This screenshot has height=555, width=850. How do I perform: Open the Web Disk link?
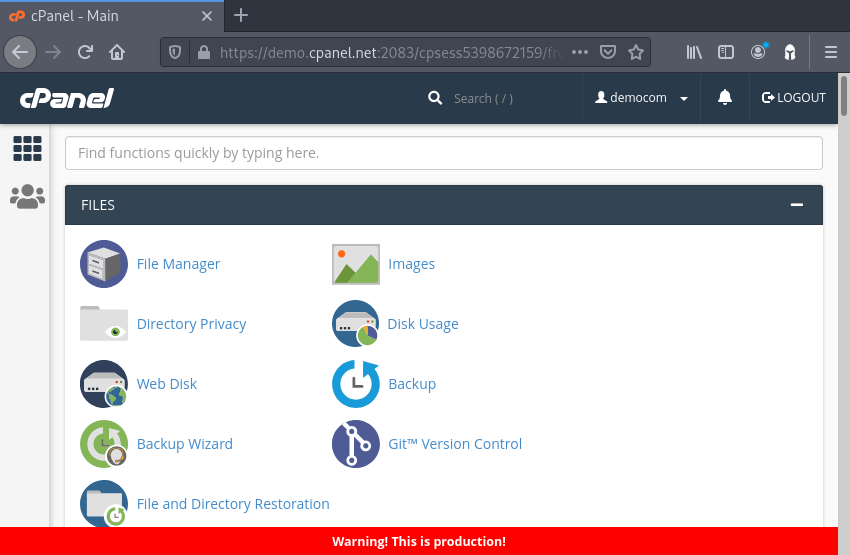[x=166, y=384]
